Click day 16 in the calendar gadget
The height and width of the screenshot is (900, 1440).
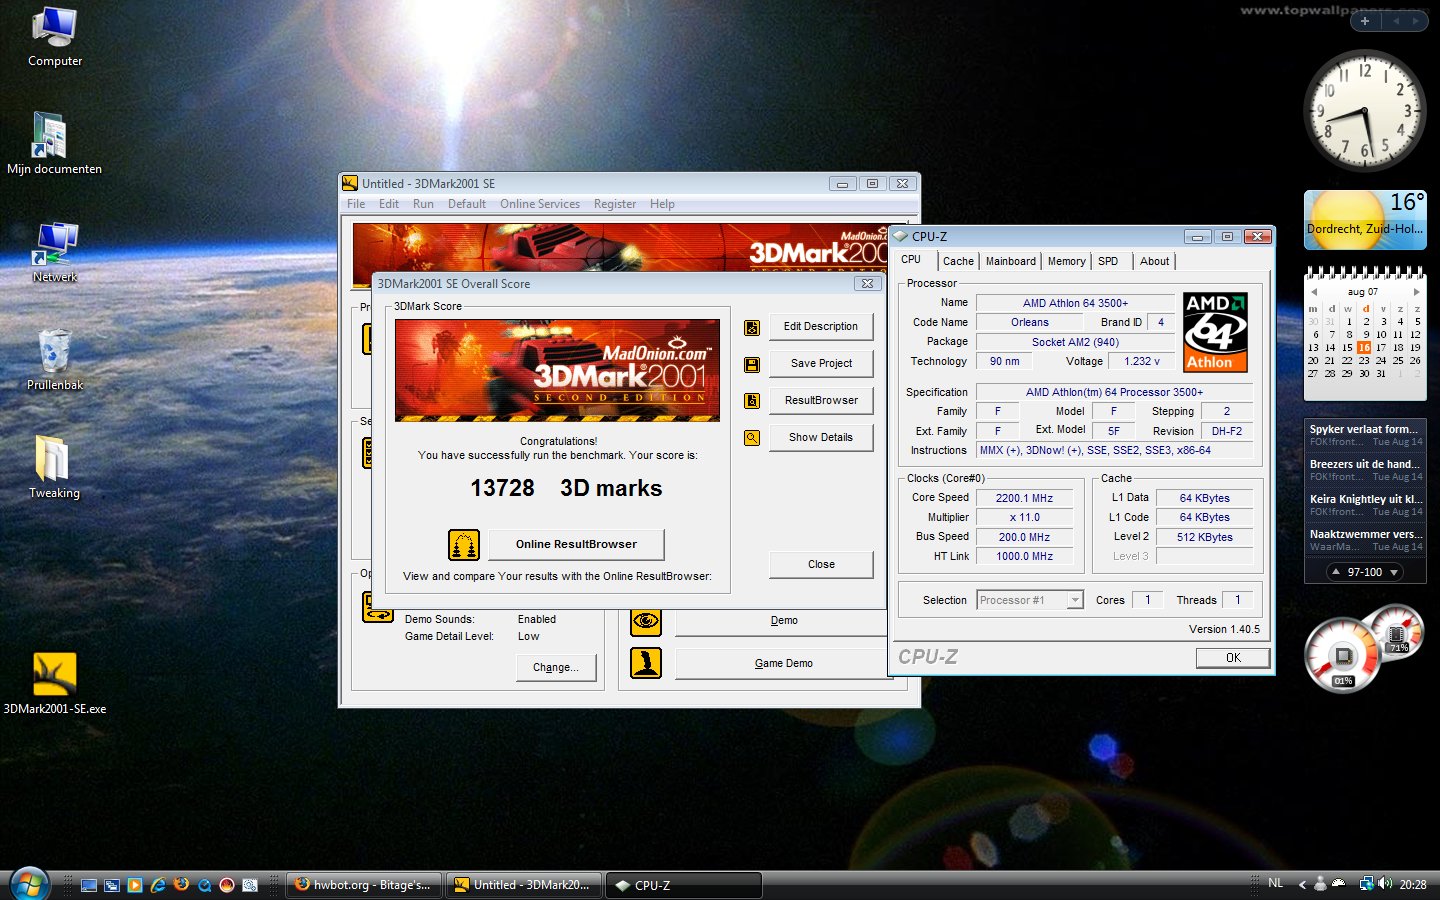[x=1364, y=347]
